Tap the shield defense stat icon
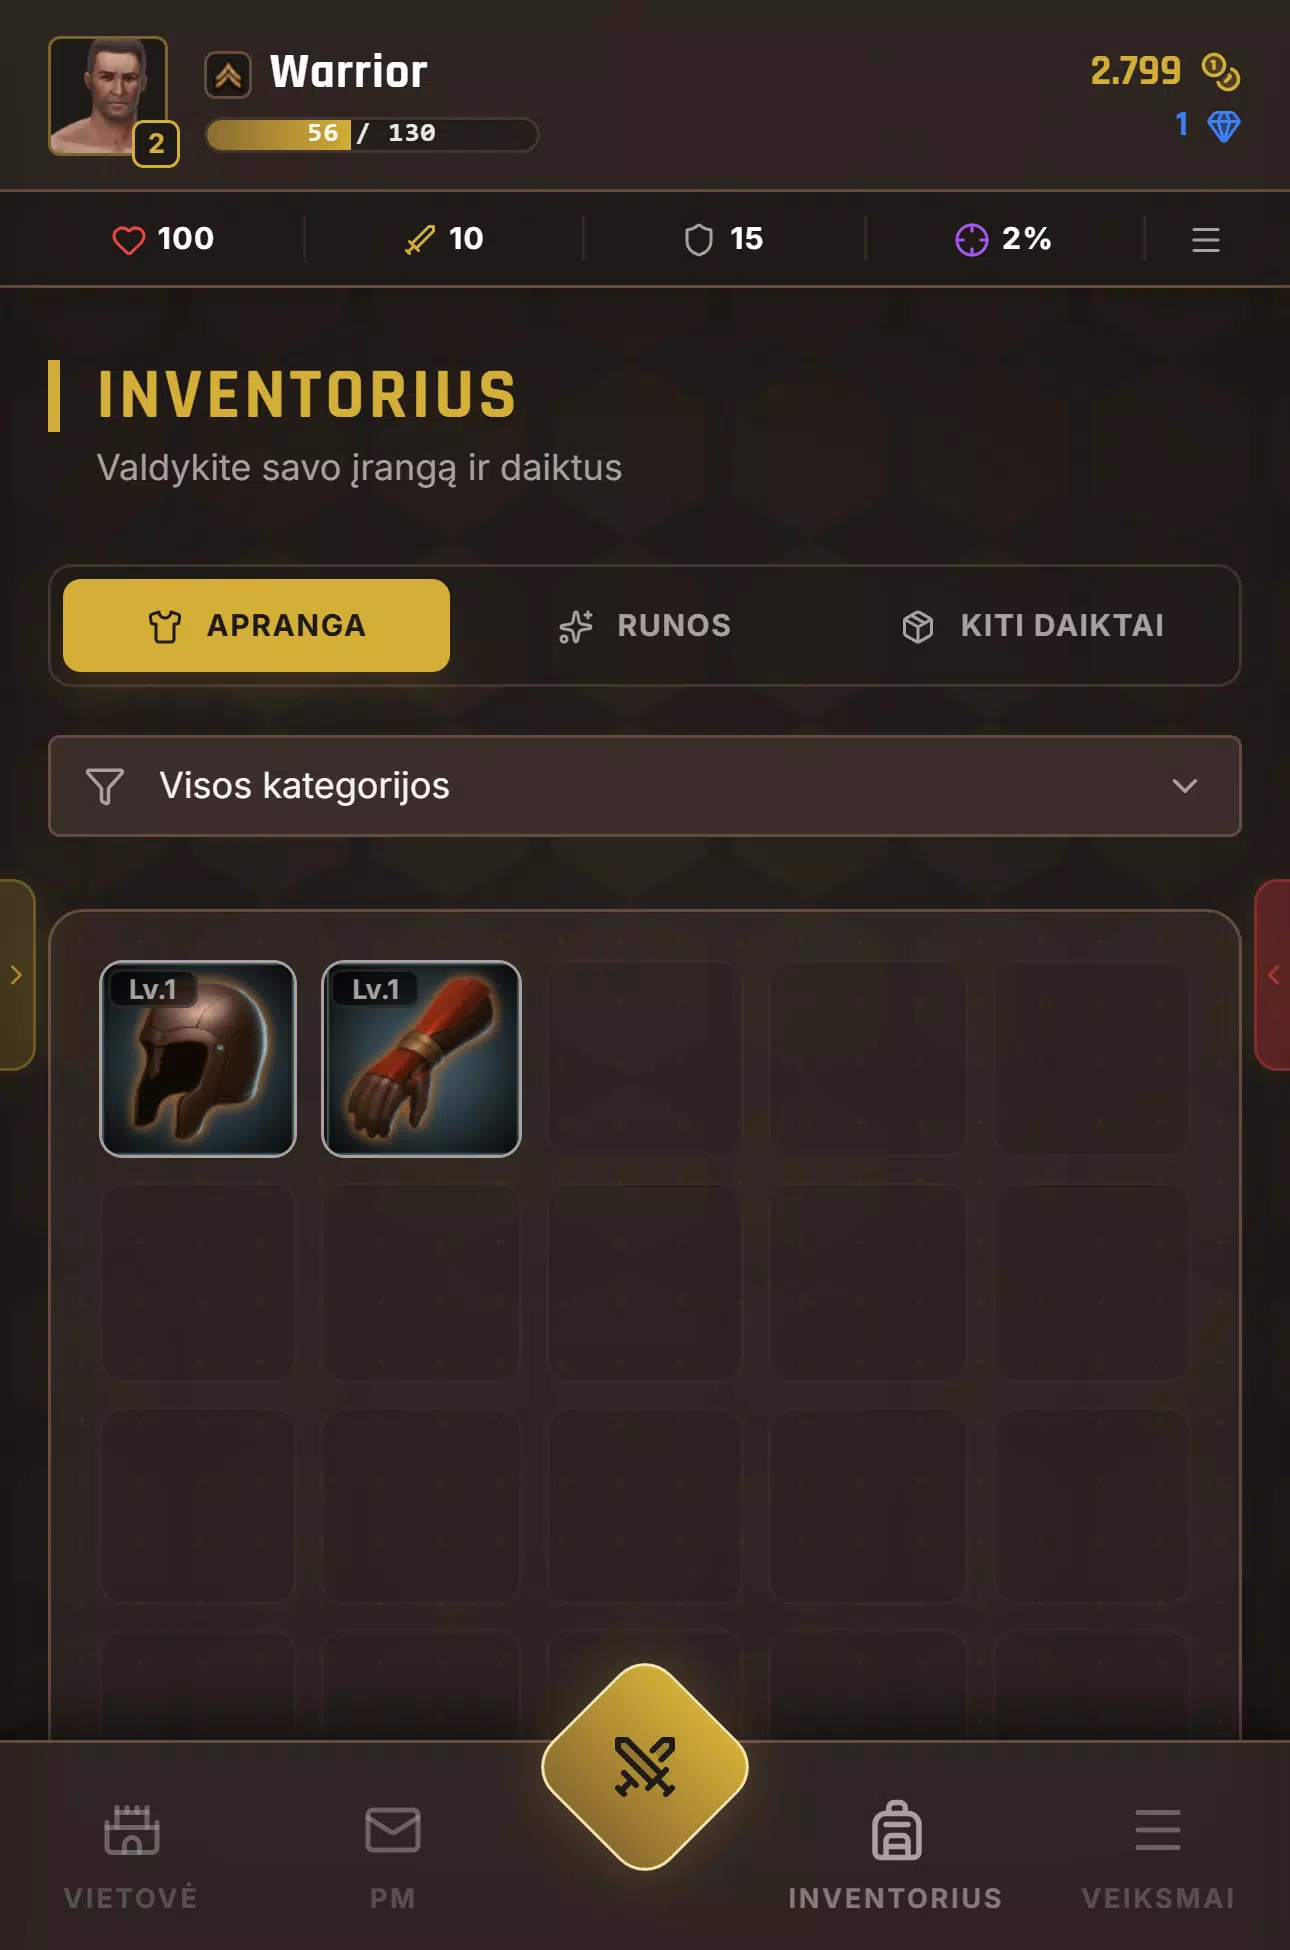Viewport: 1290px width, 1950px height. point(699,240)
